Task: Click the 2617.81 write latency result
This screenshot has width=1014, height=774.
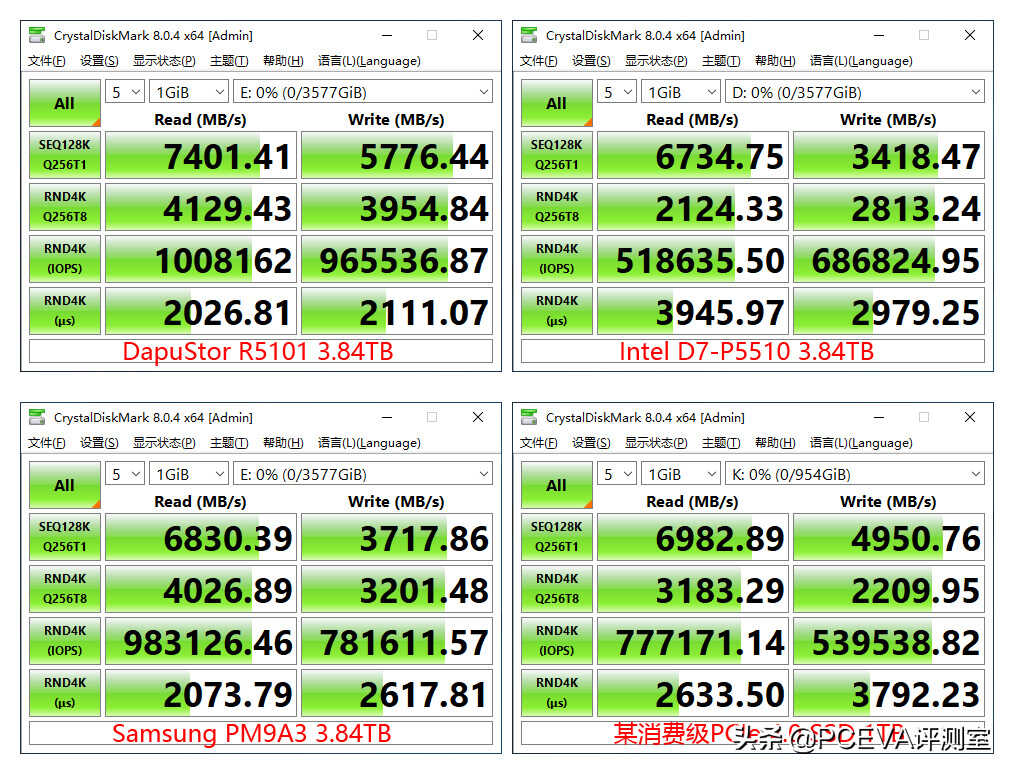Action: coord(397,693)
